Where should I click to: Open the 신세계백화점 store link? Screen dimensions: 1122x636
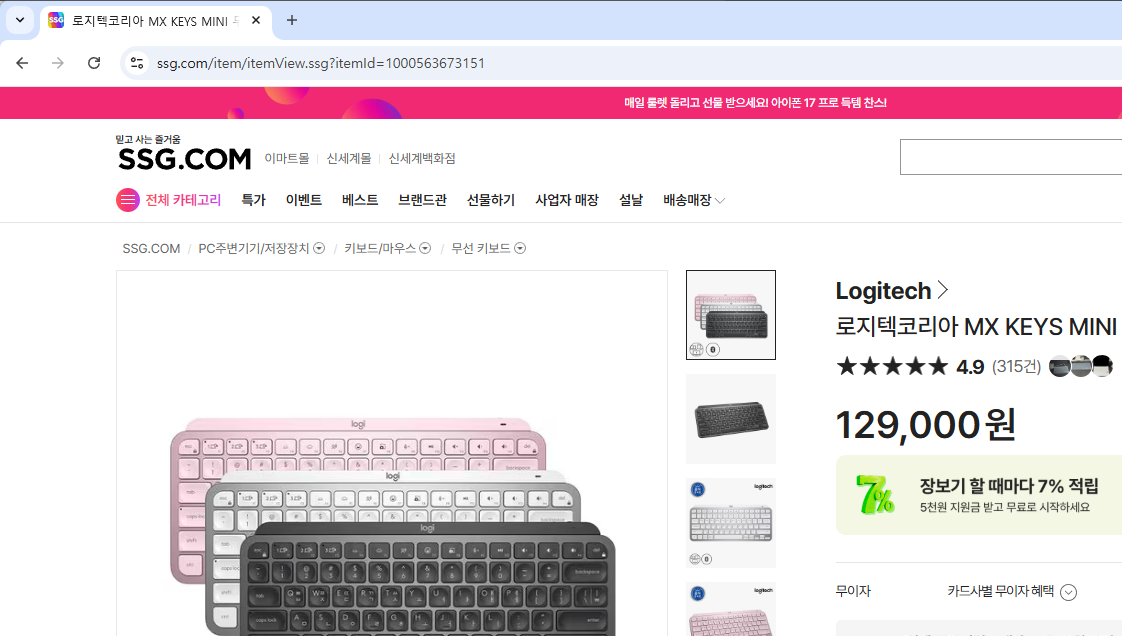point(421,158)
